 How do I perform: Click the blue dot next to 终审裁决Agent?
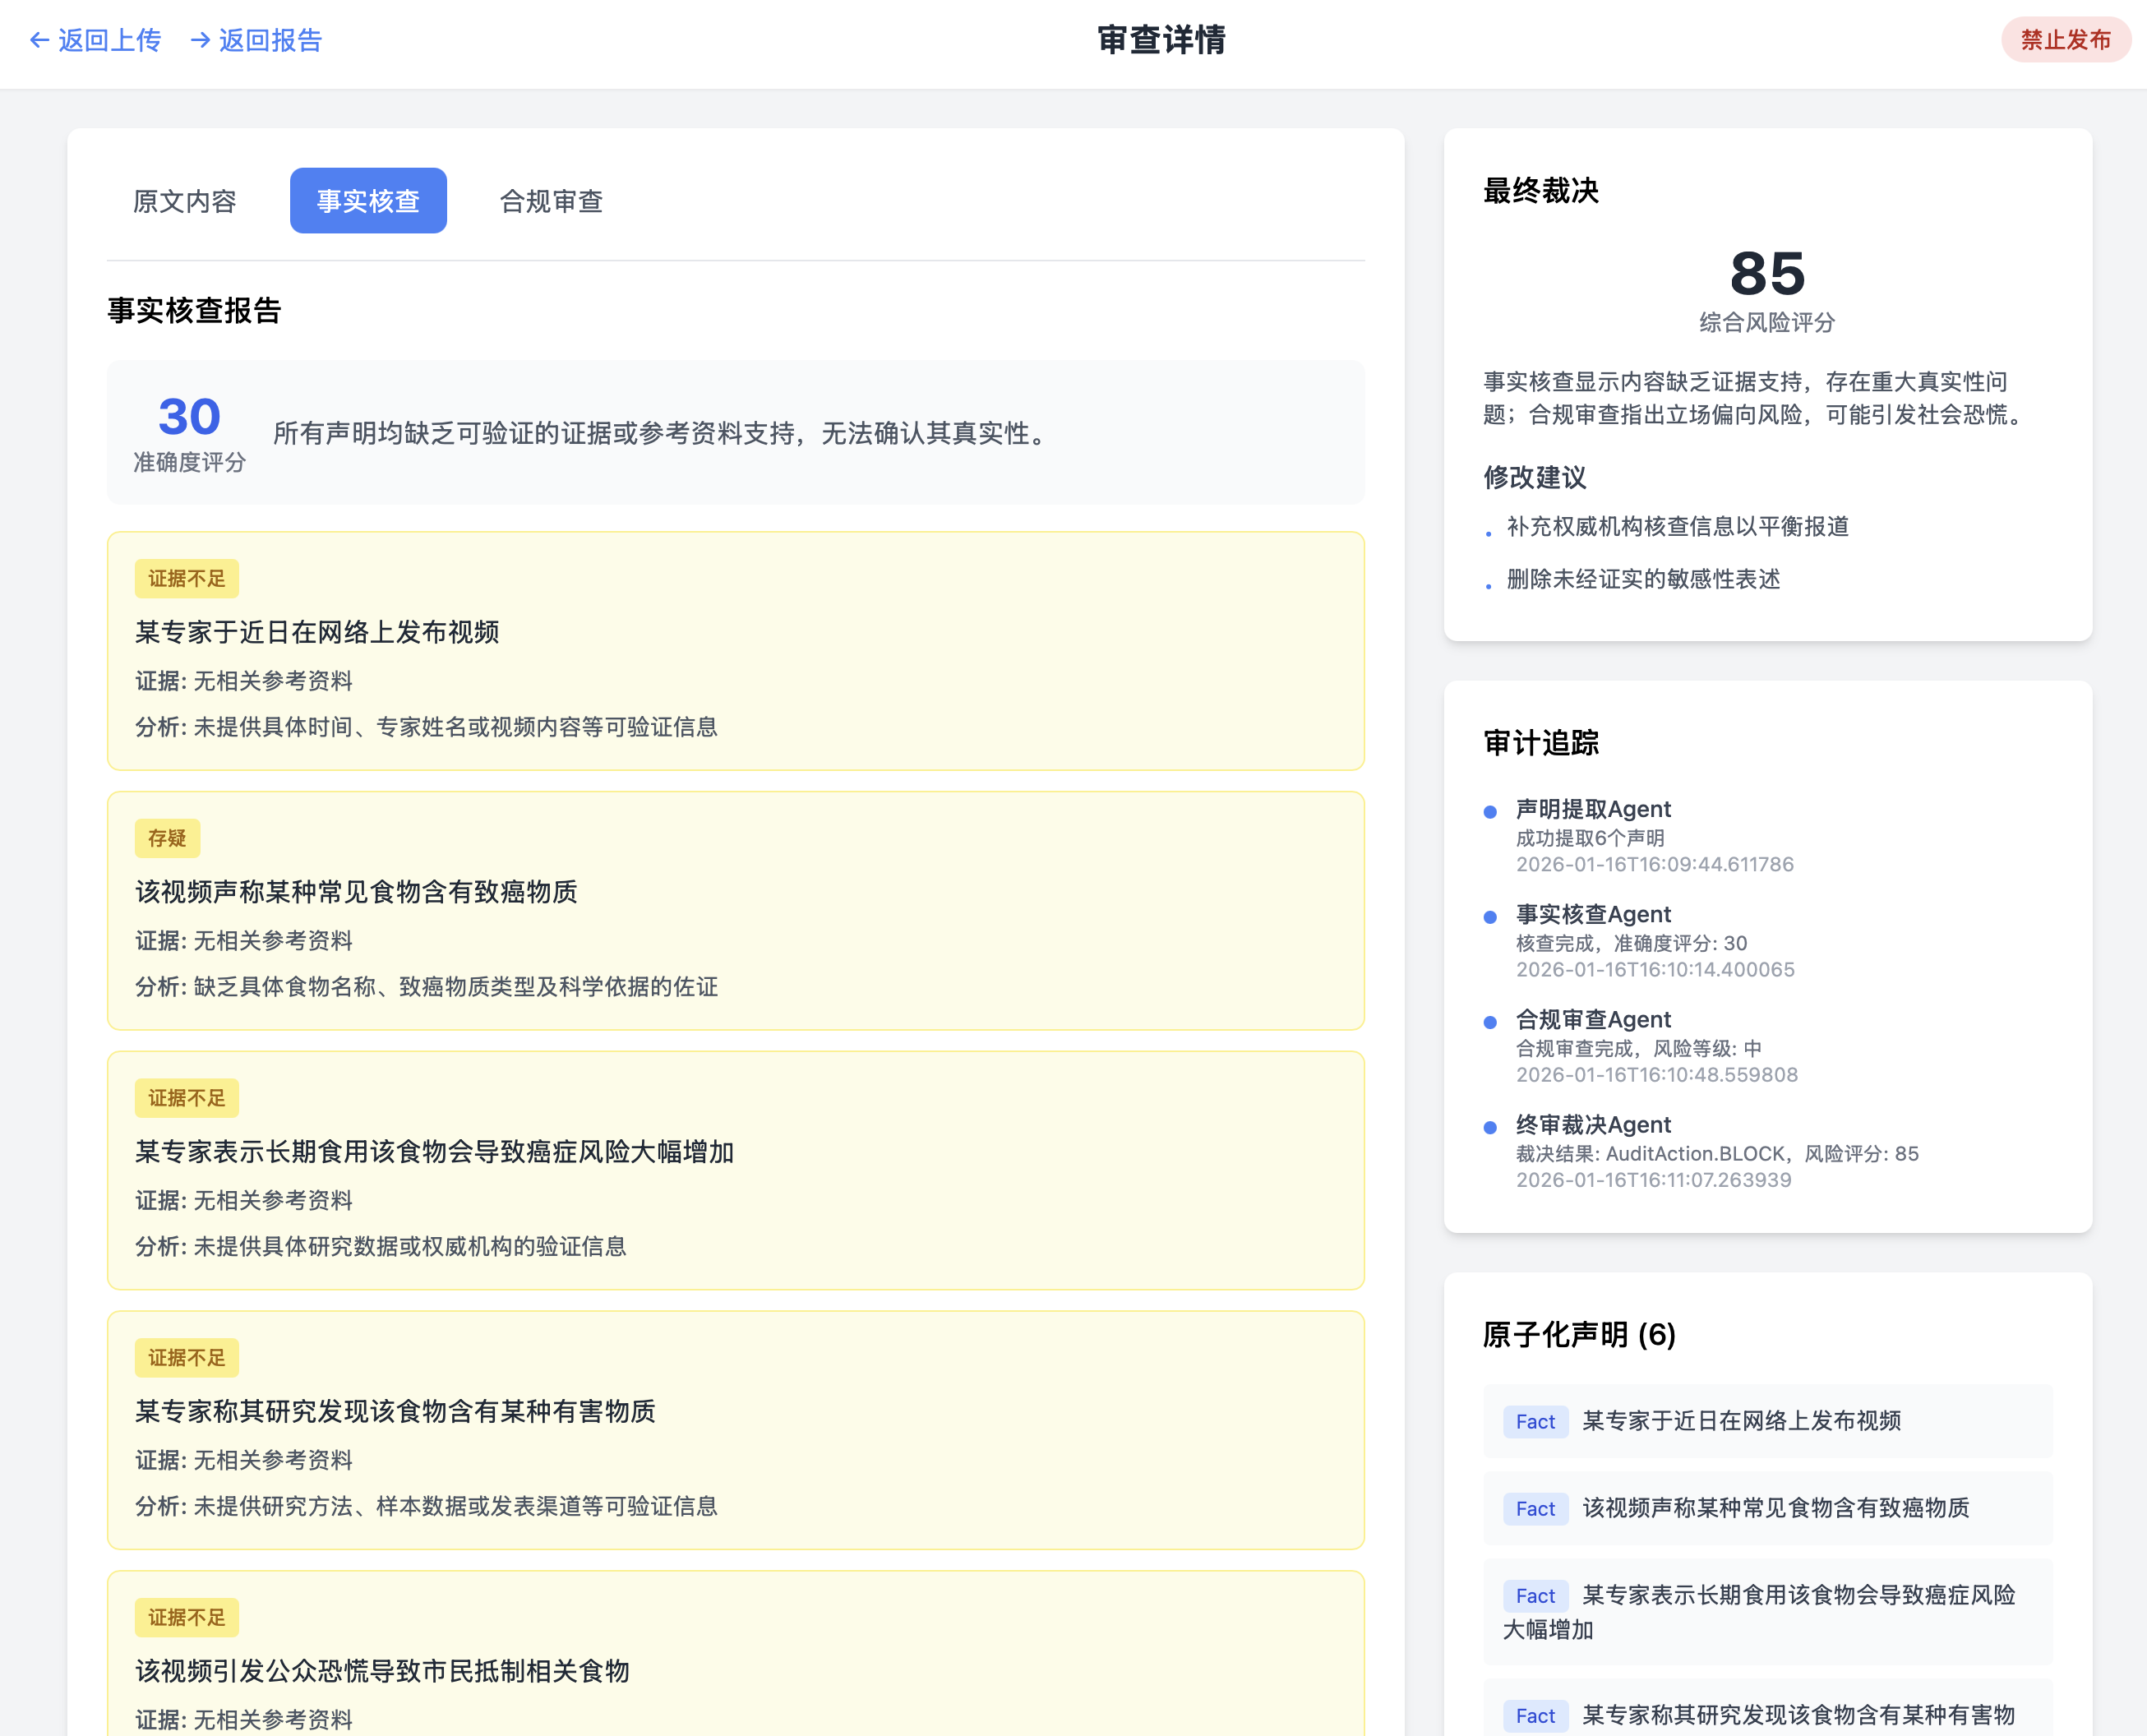point(1490,1127)
